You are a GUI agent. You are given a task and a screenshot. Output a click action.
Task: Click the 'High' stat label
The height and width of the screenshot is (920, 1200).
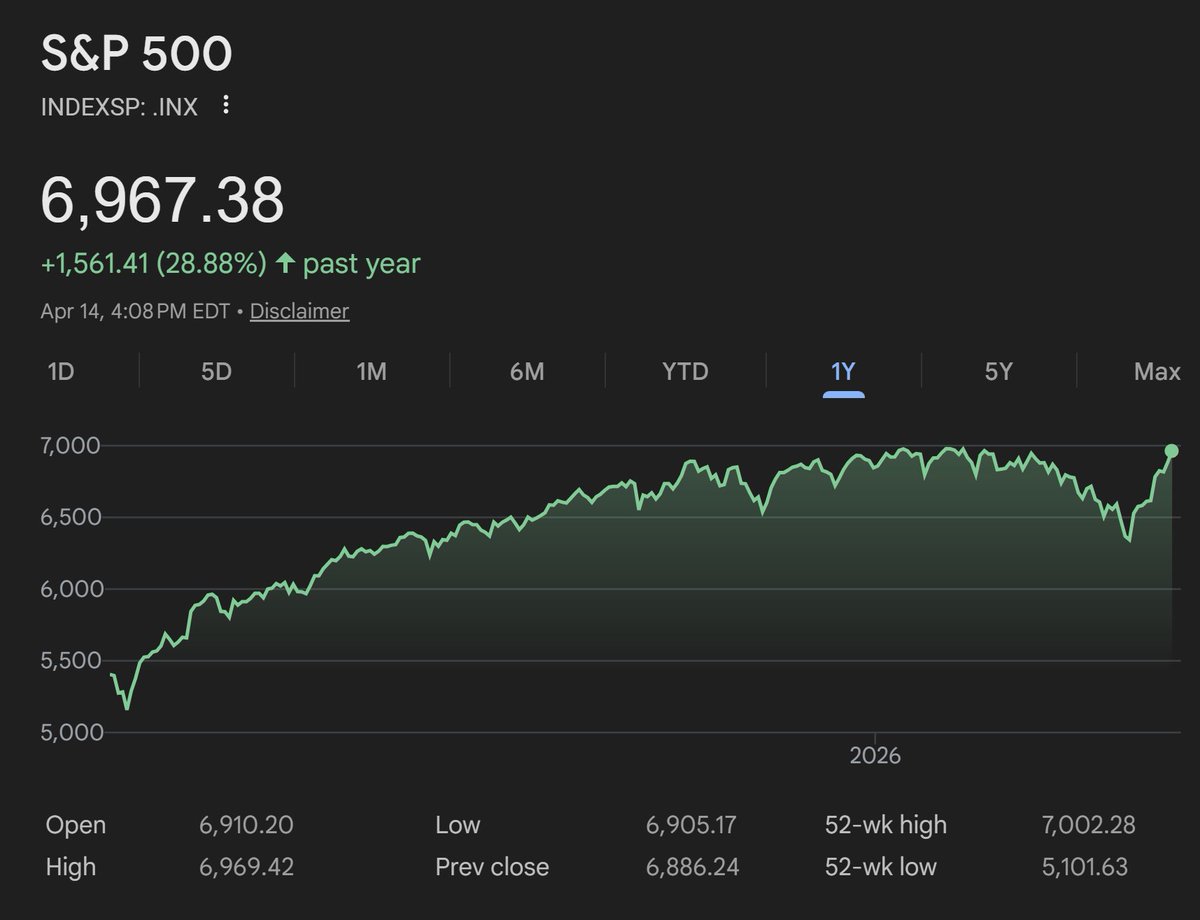click(71, 867)
